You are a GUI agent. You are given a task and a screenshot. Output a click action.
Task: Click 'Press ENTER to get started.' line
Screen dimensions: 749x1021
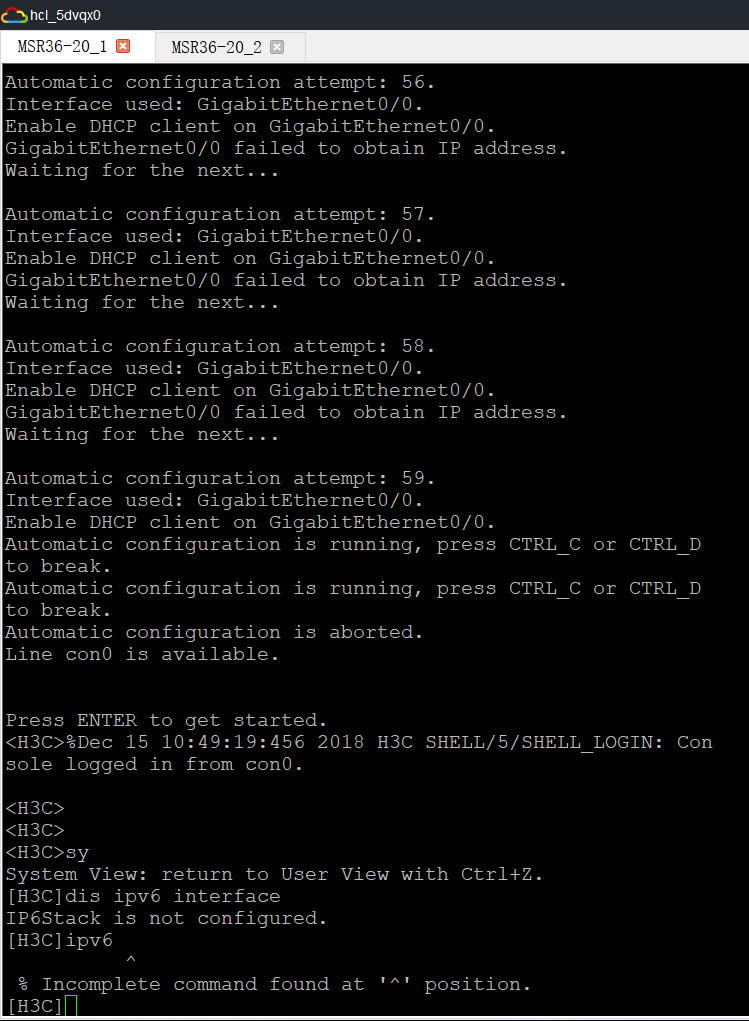click(x=166, y=720)
